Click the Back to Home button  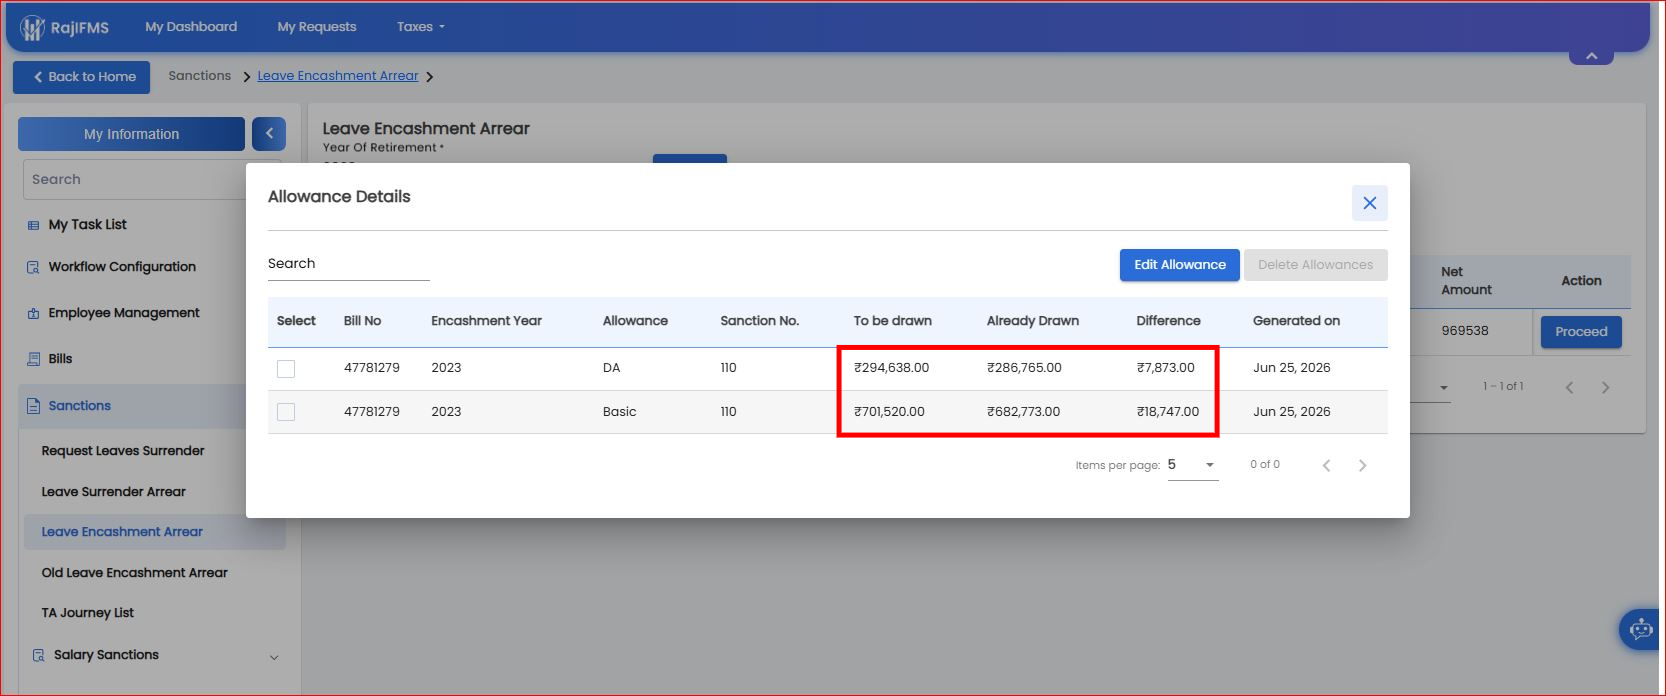coord(82,77)
